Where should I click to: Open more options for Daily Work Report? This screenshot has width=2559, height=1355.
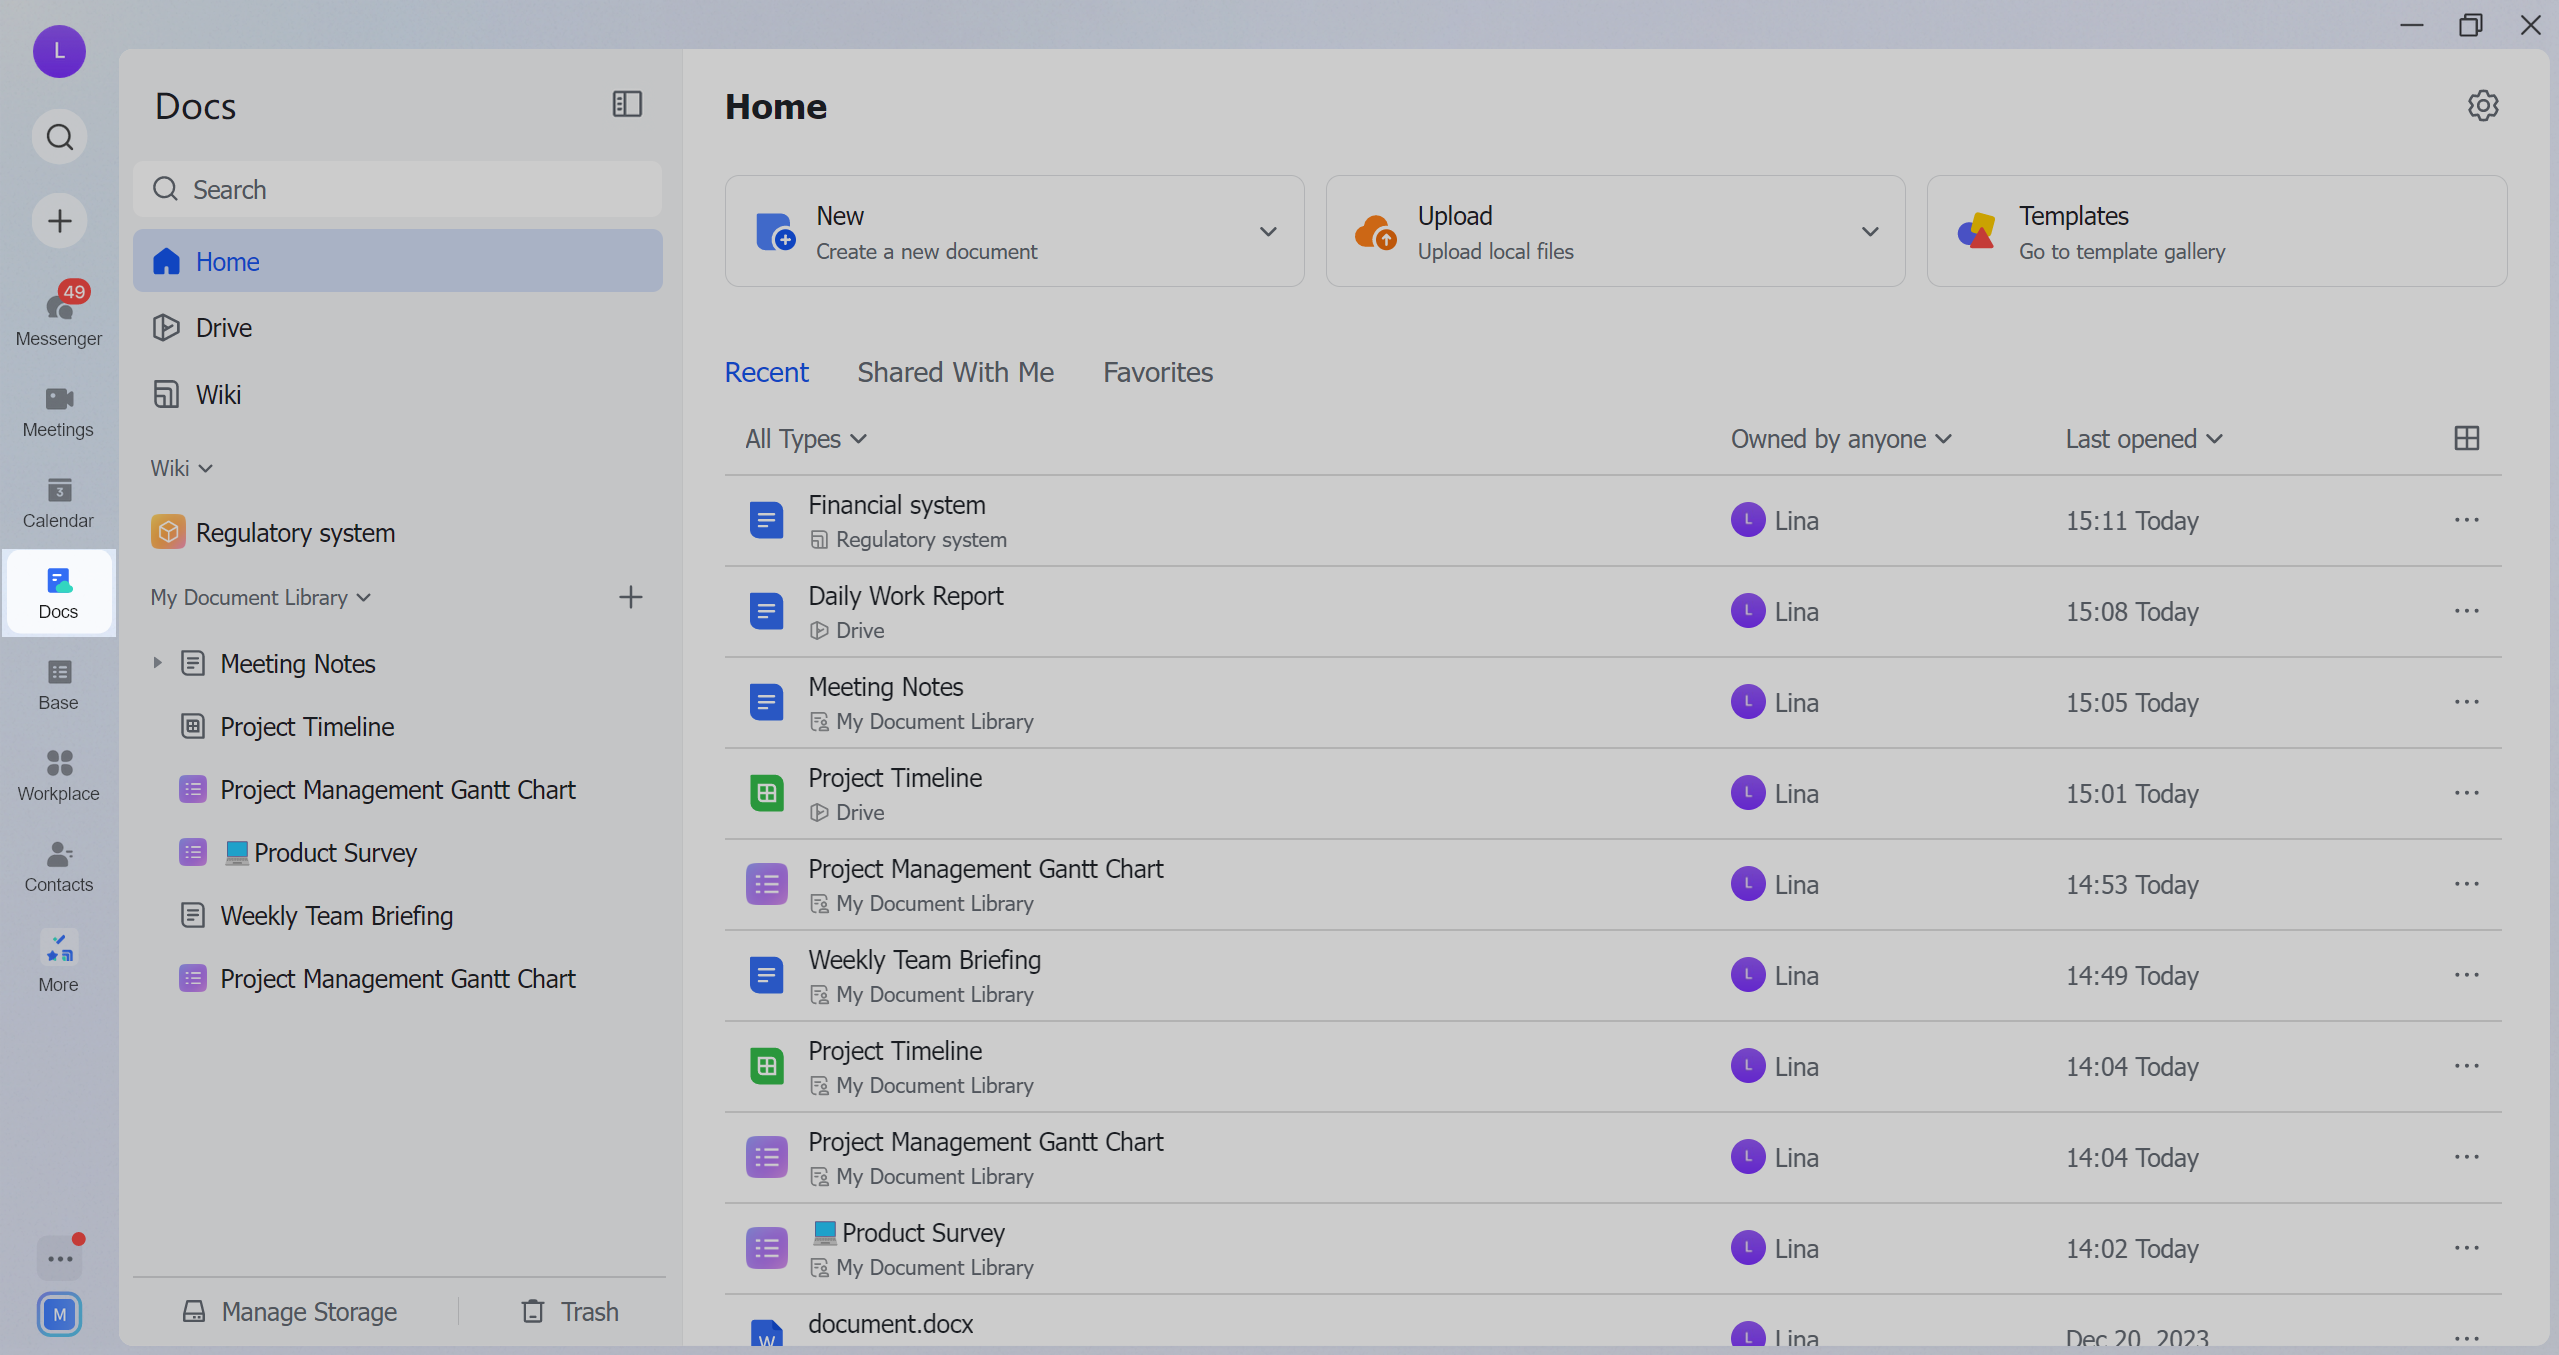2467,610
